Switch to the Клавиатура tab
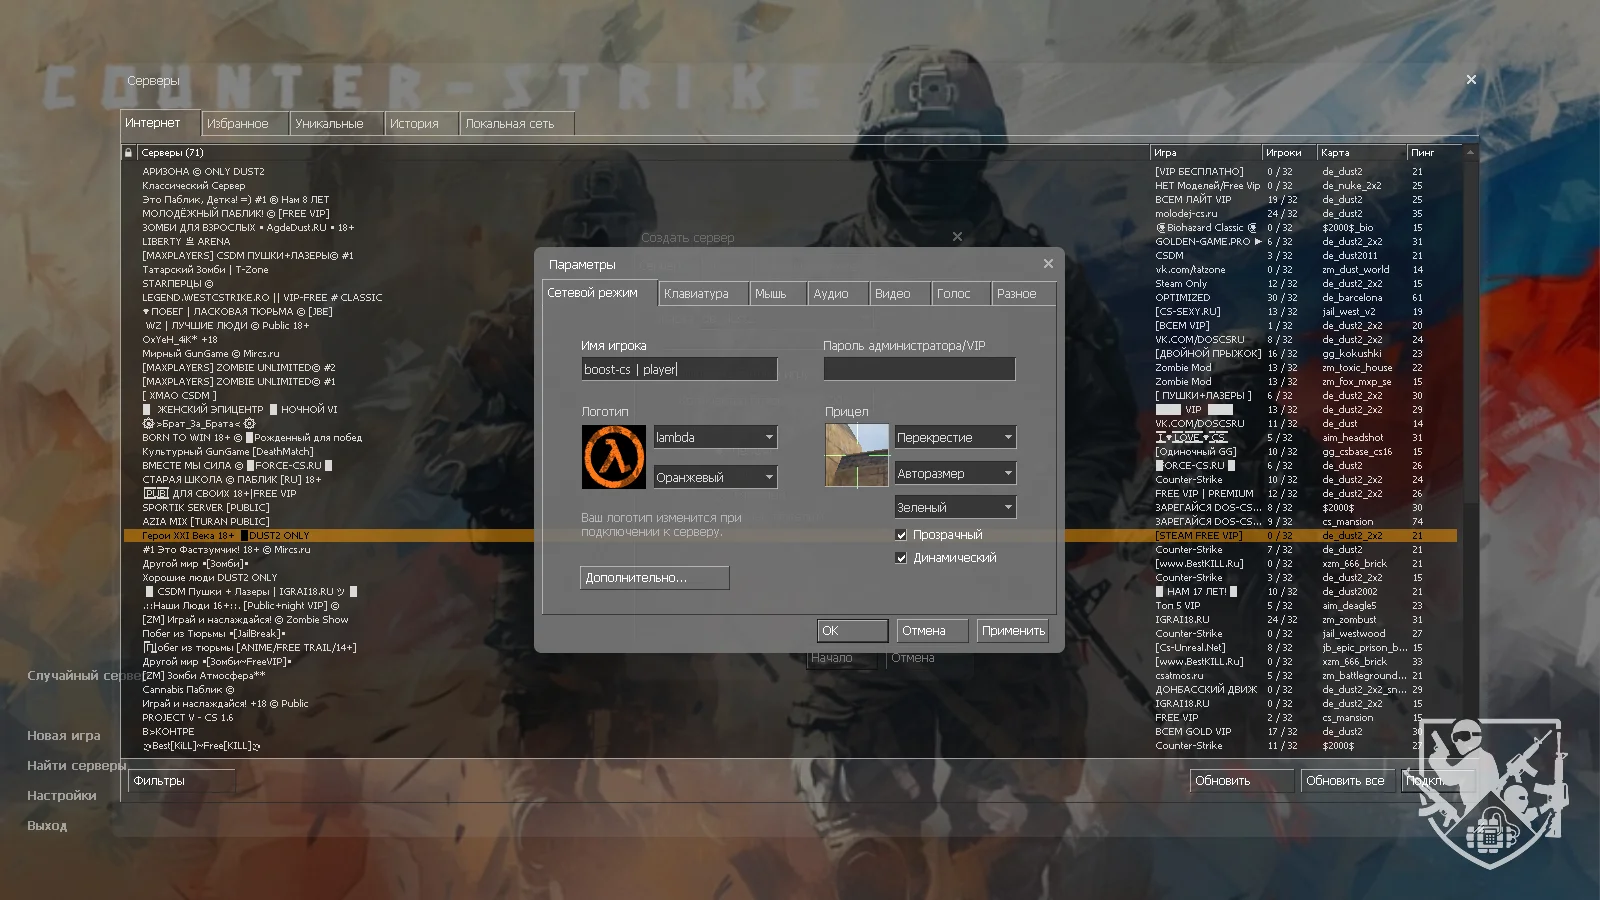 (696, 294)
